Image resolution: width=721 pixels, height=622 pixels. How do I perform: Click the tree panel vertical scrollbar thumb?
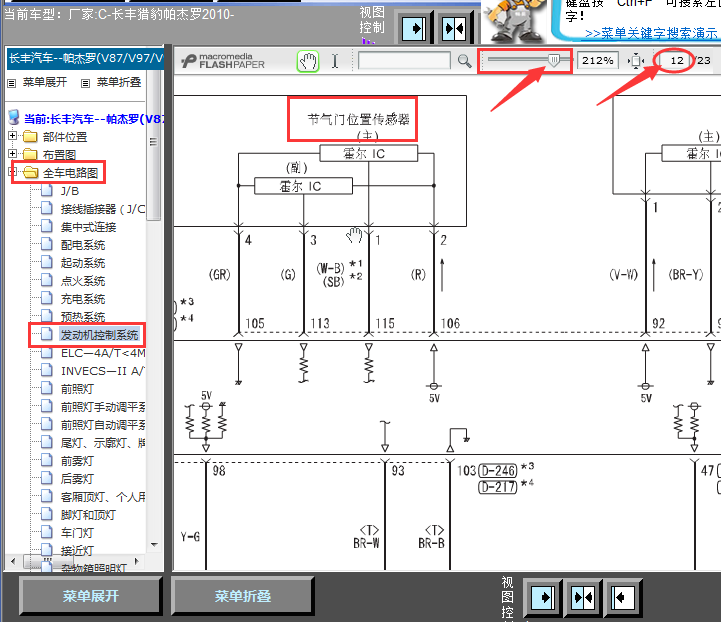154,145
